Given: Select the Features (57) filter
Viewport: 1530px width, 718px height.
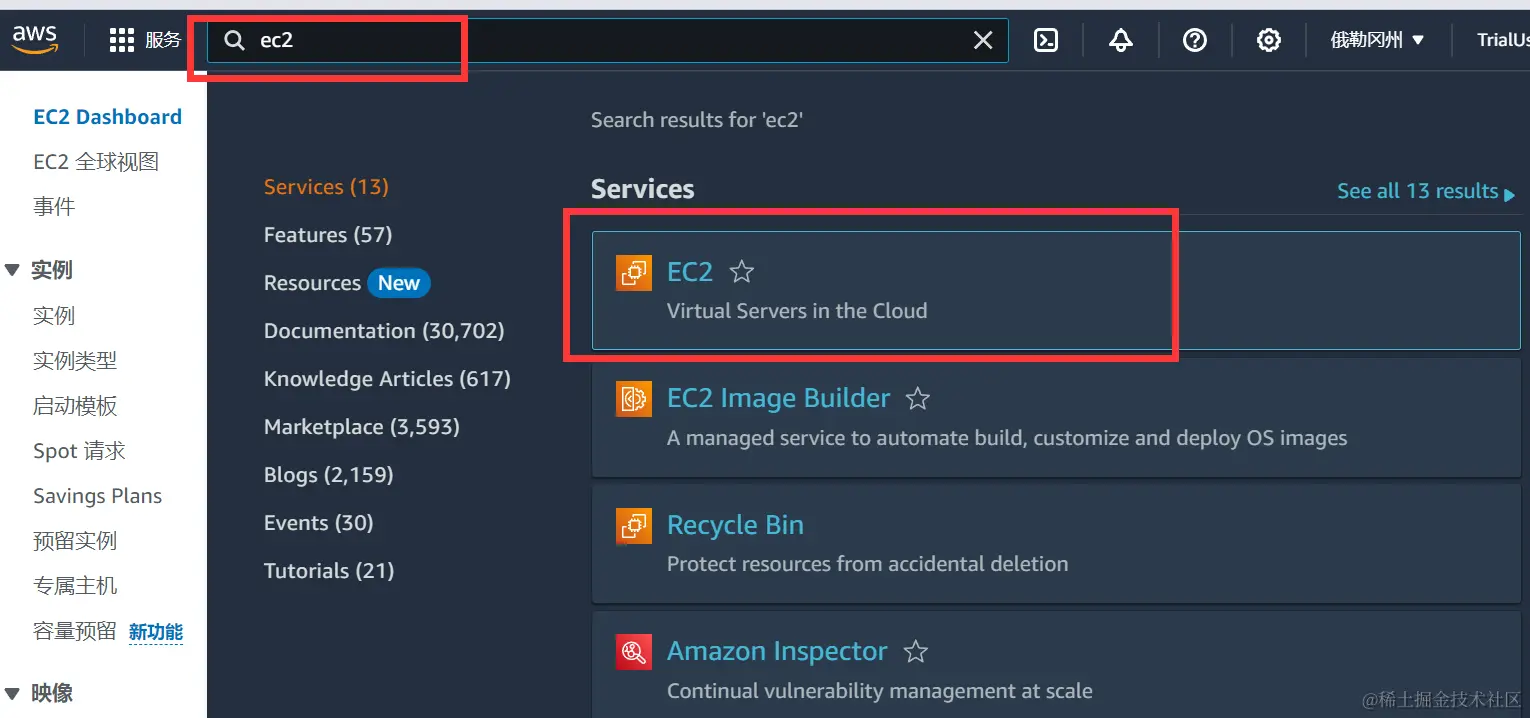Looking at the screenshot, I should pos(328,235).
